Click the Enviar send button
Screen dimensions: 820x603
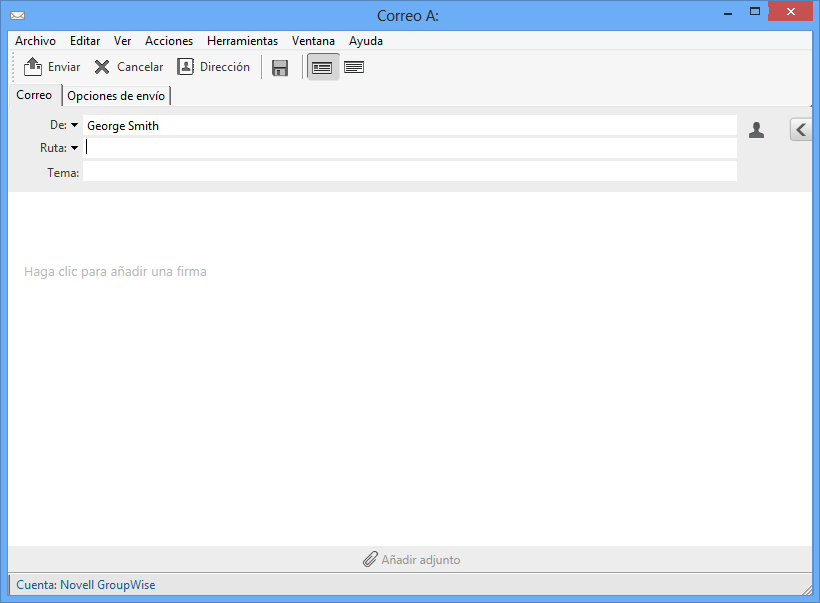point(52,67)
